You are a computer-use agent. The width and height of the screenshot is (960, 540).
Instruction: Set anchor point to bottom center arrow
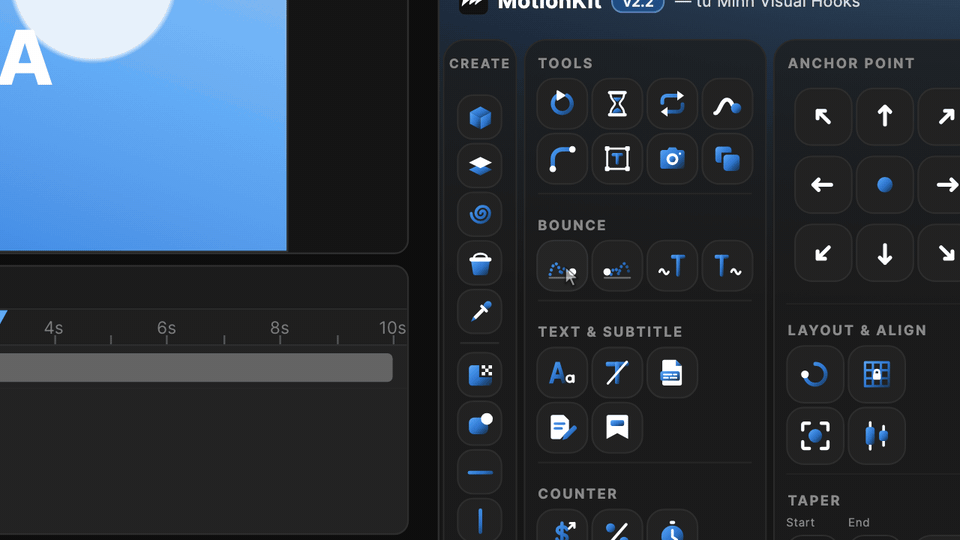pyautogui.click(x=885, y=252)
